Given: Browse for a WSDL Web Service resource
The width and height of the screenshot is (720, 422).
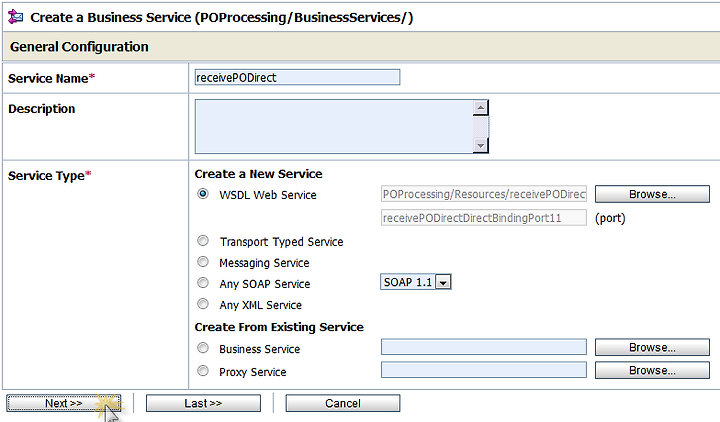Looking at the screenshot, I should coord(652,194).
